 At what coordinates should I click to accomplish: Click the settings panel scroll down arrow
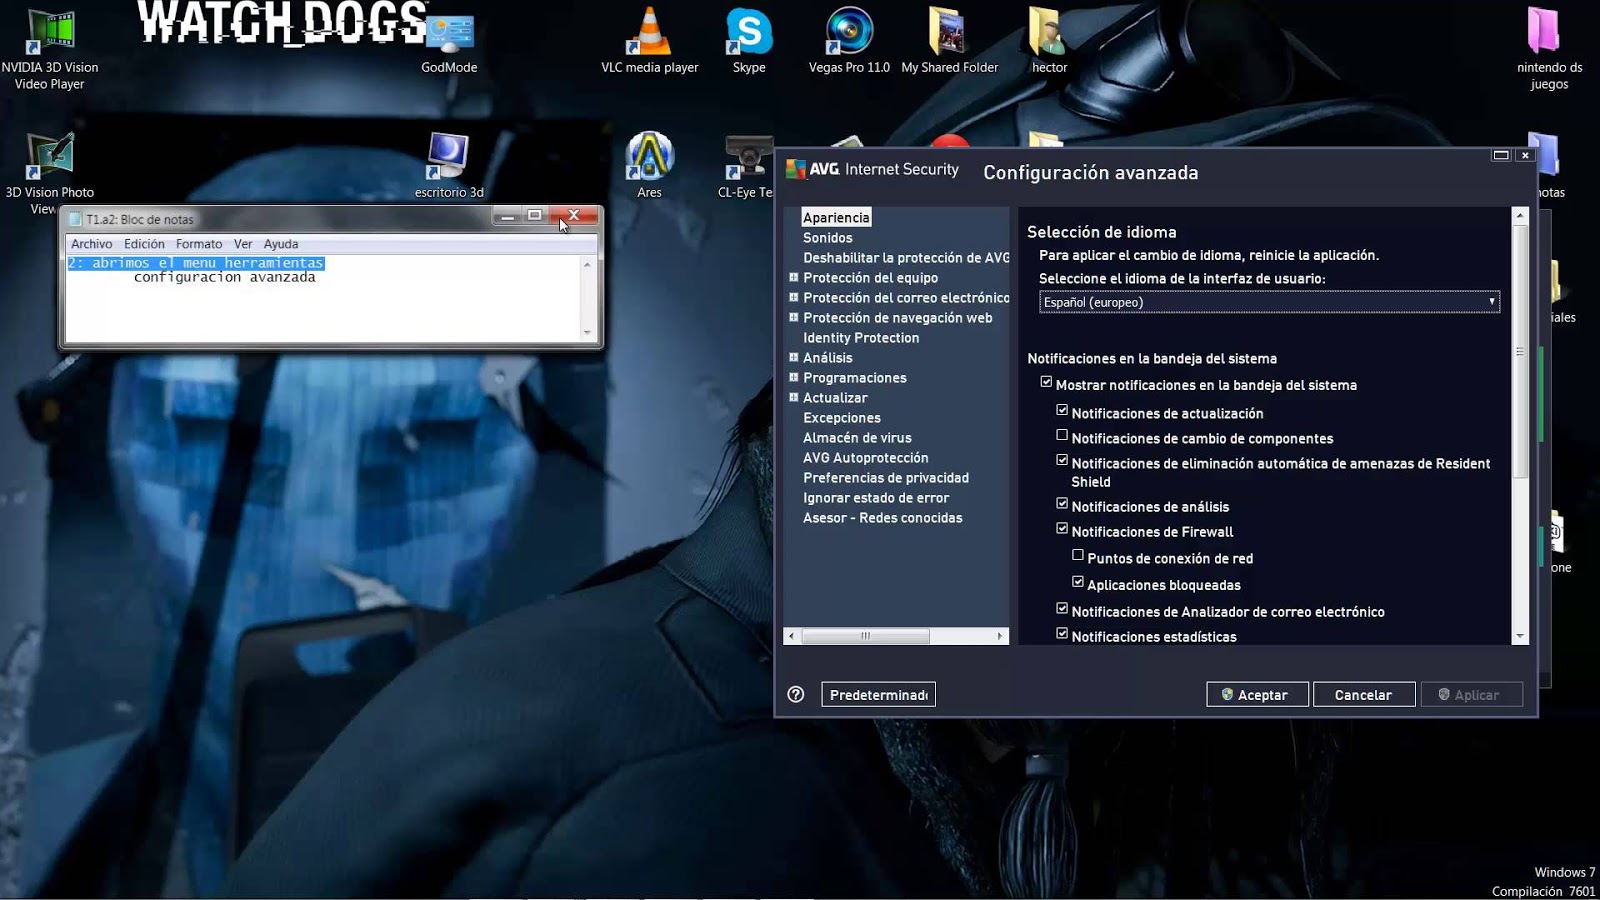1520,636
